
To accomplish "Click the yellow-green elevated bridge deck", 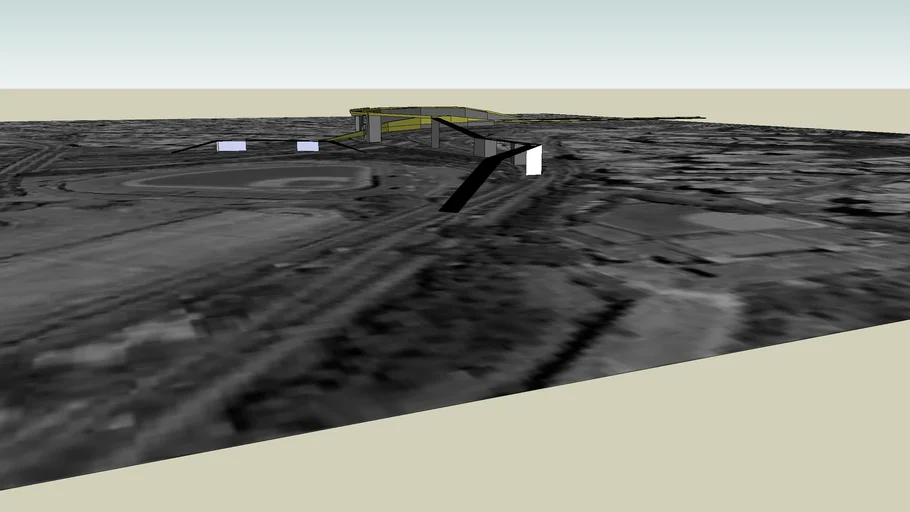I will tap(420, 112).
